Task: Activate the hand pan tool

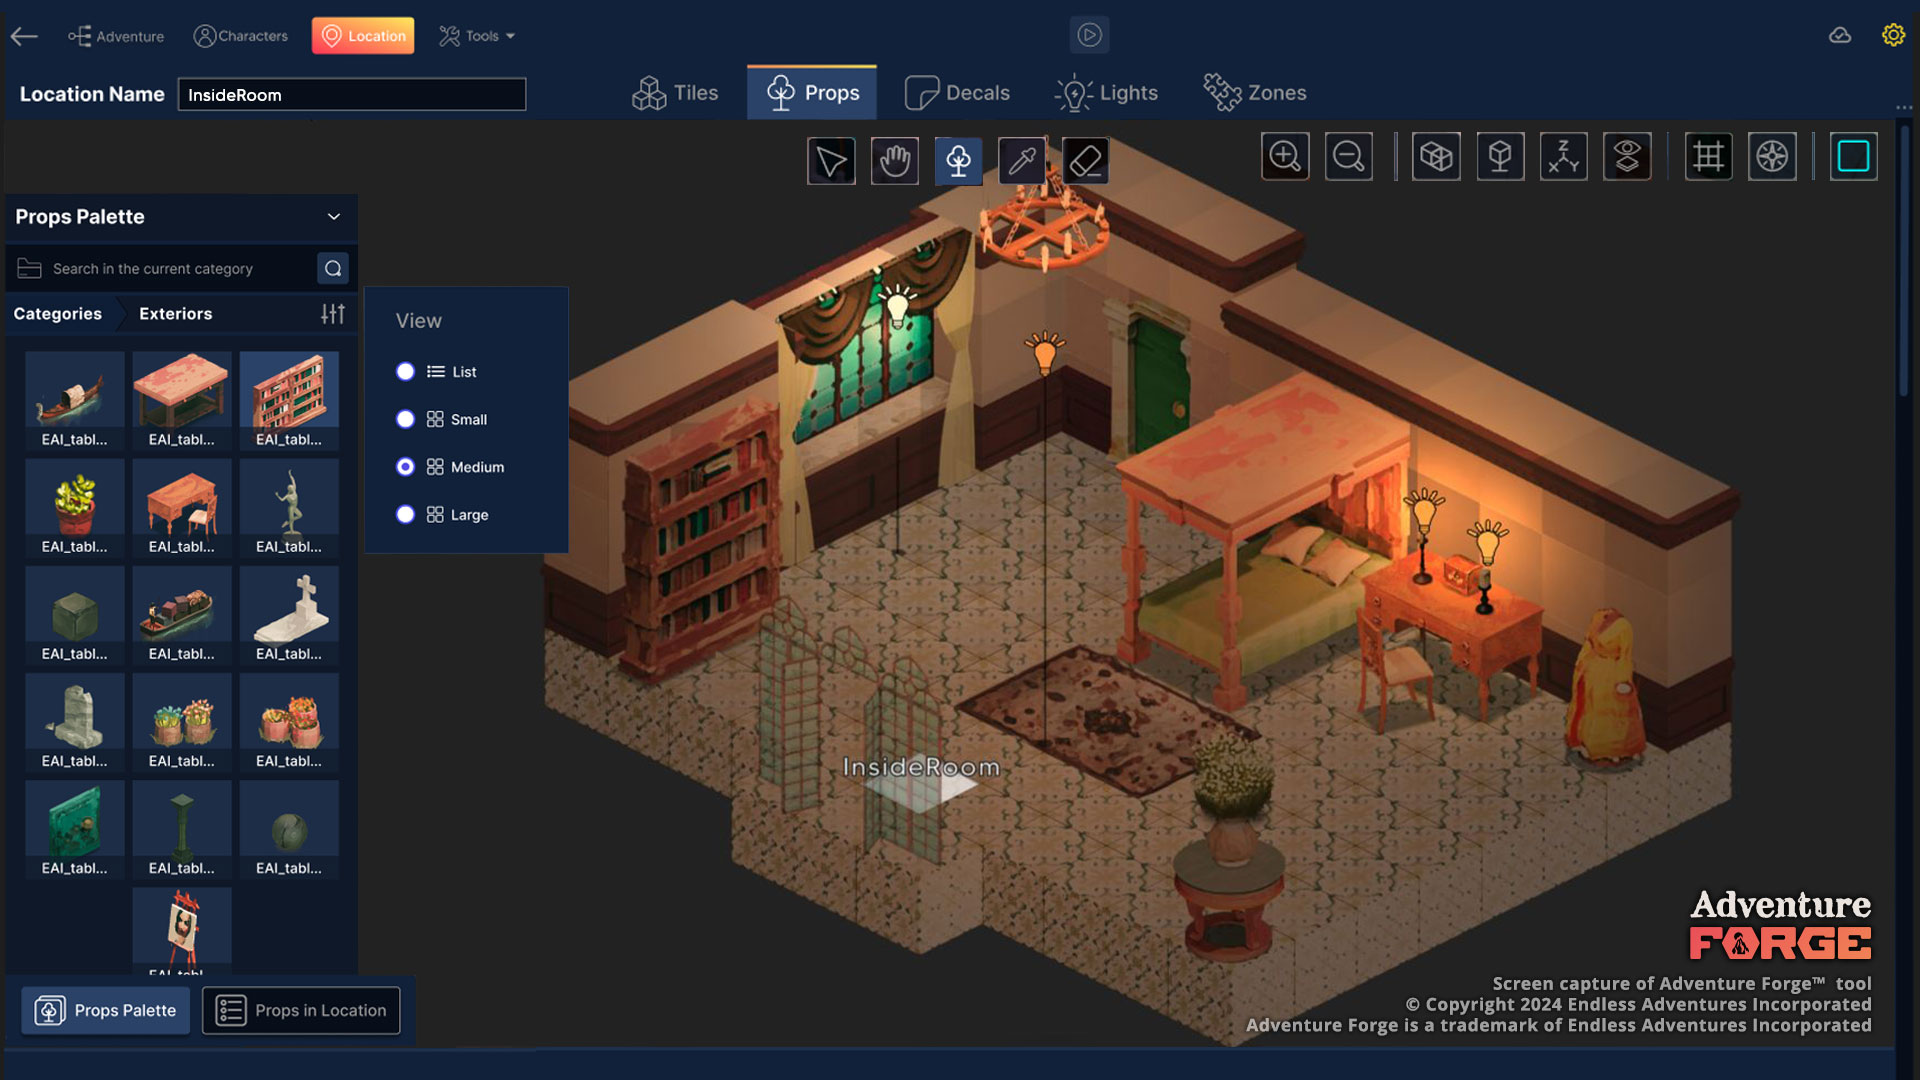Action: [x=894, y=160]
